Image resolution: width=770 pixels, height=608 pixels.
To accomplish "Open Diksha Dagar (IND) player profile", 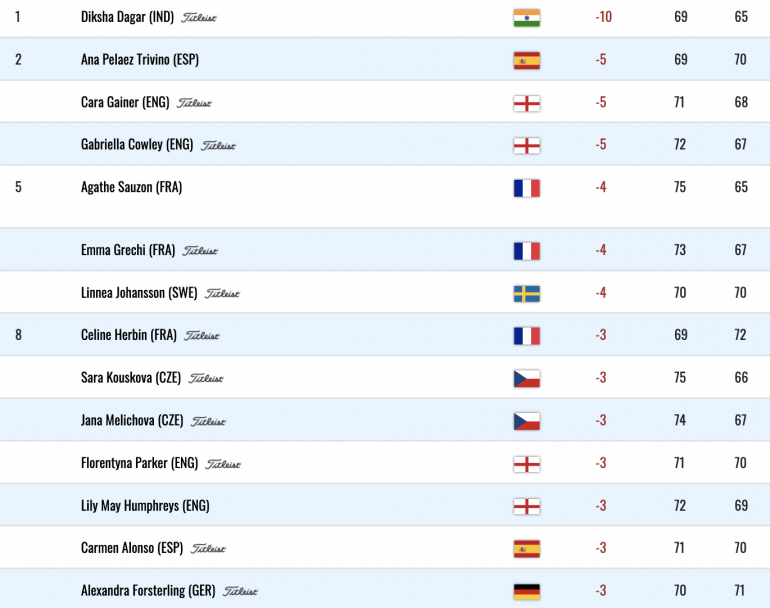I will pyautogui.click(x=127, y=17).
